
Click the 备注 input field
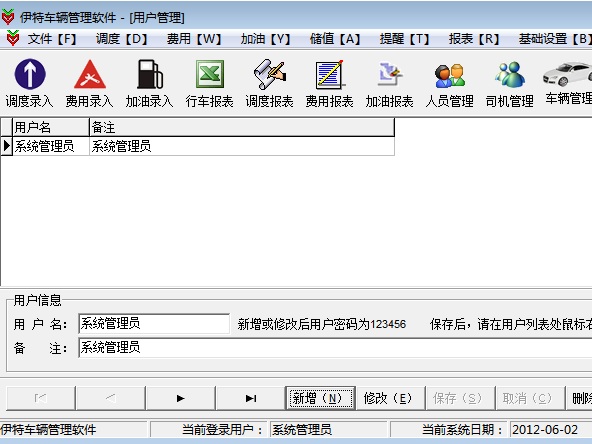(x=335, y=348)
